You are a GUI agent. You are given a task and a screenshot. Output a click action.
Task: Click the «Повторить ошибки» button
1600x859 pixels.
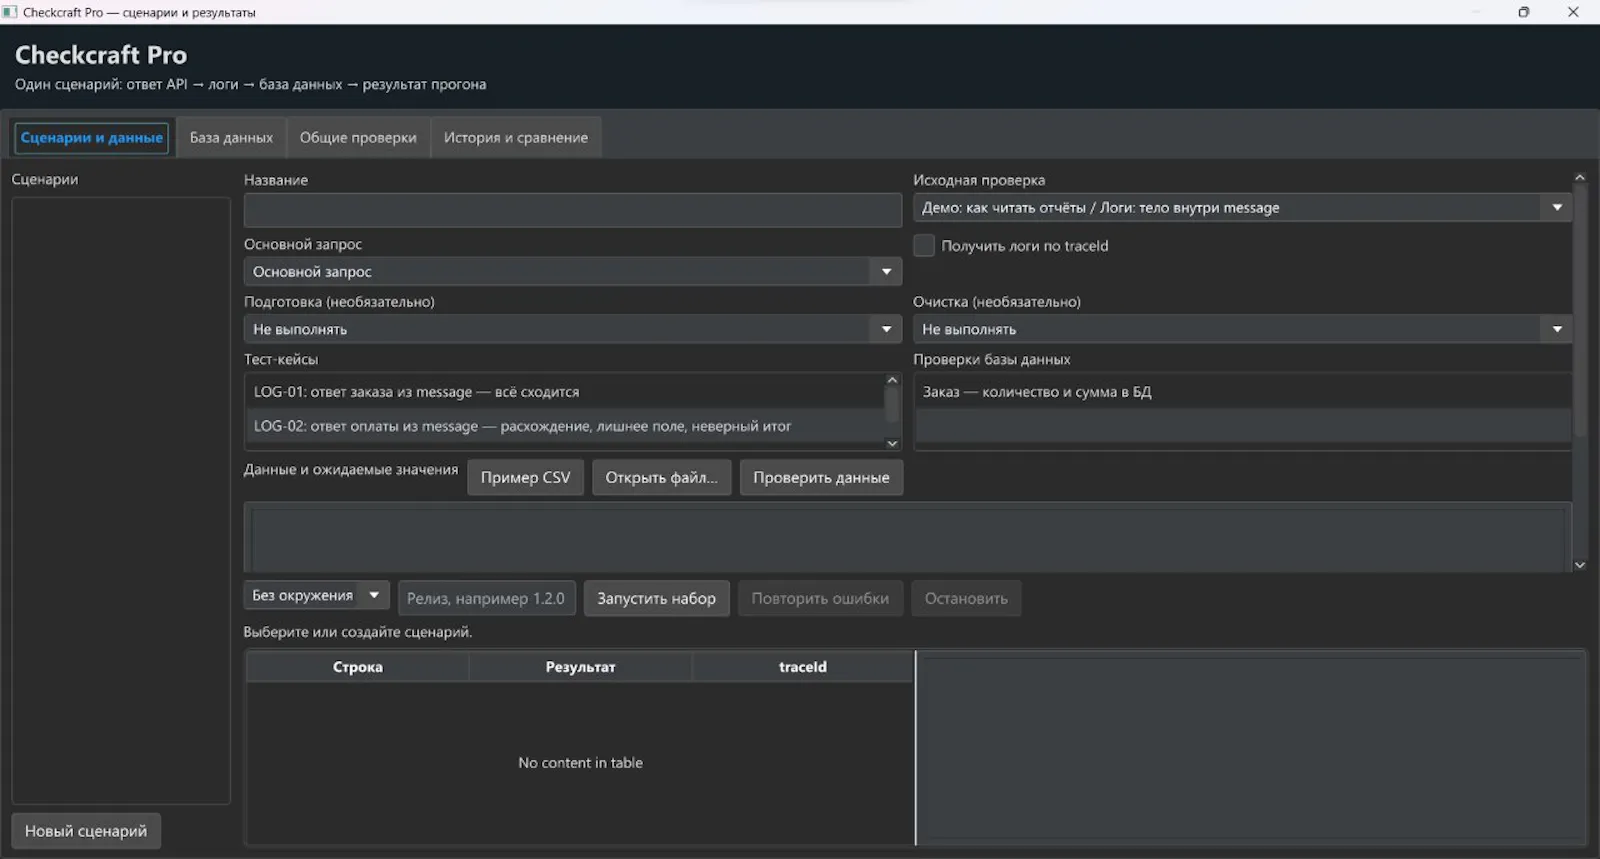pos(820,599)
